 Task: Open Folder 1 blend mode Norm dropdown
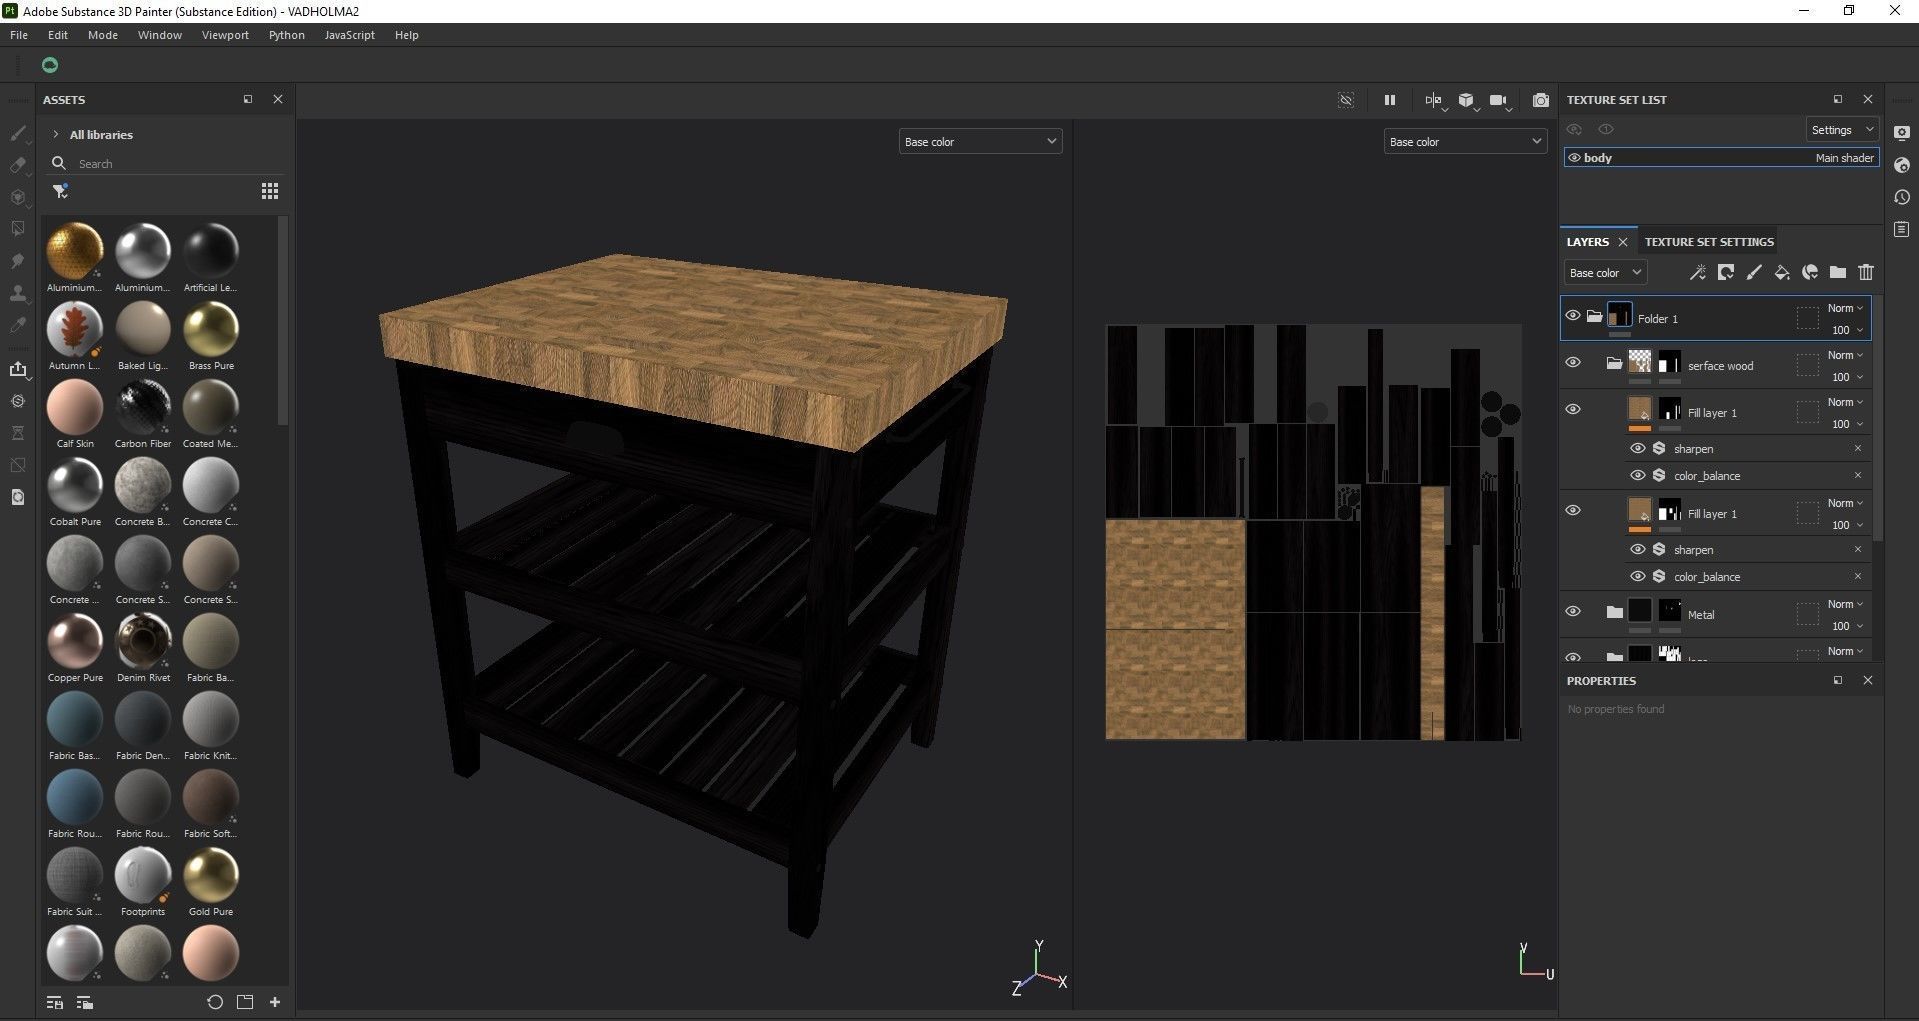(1845, 308)
